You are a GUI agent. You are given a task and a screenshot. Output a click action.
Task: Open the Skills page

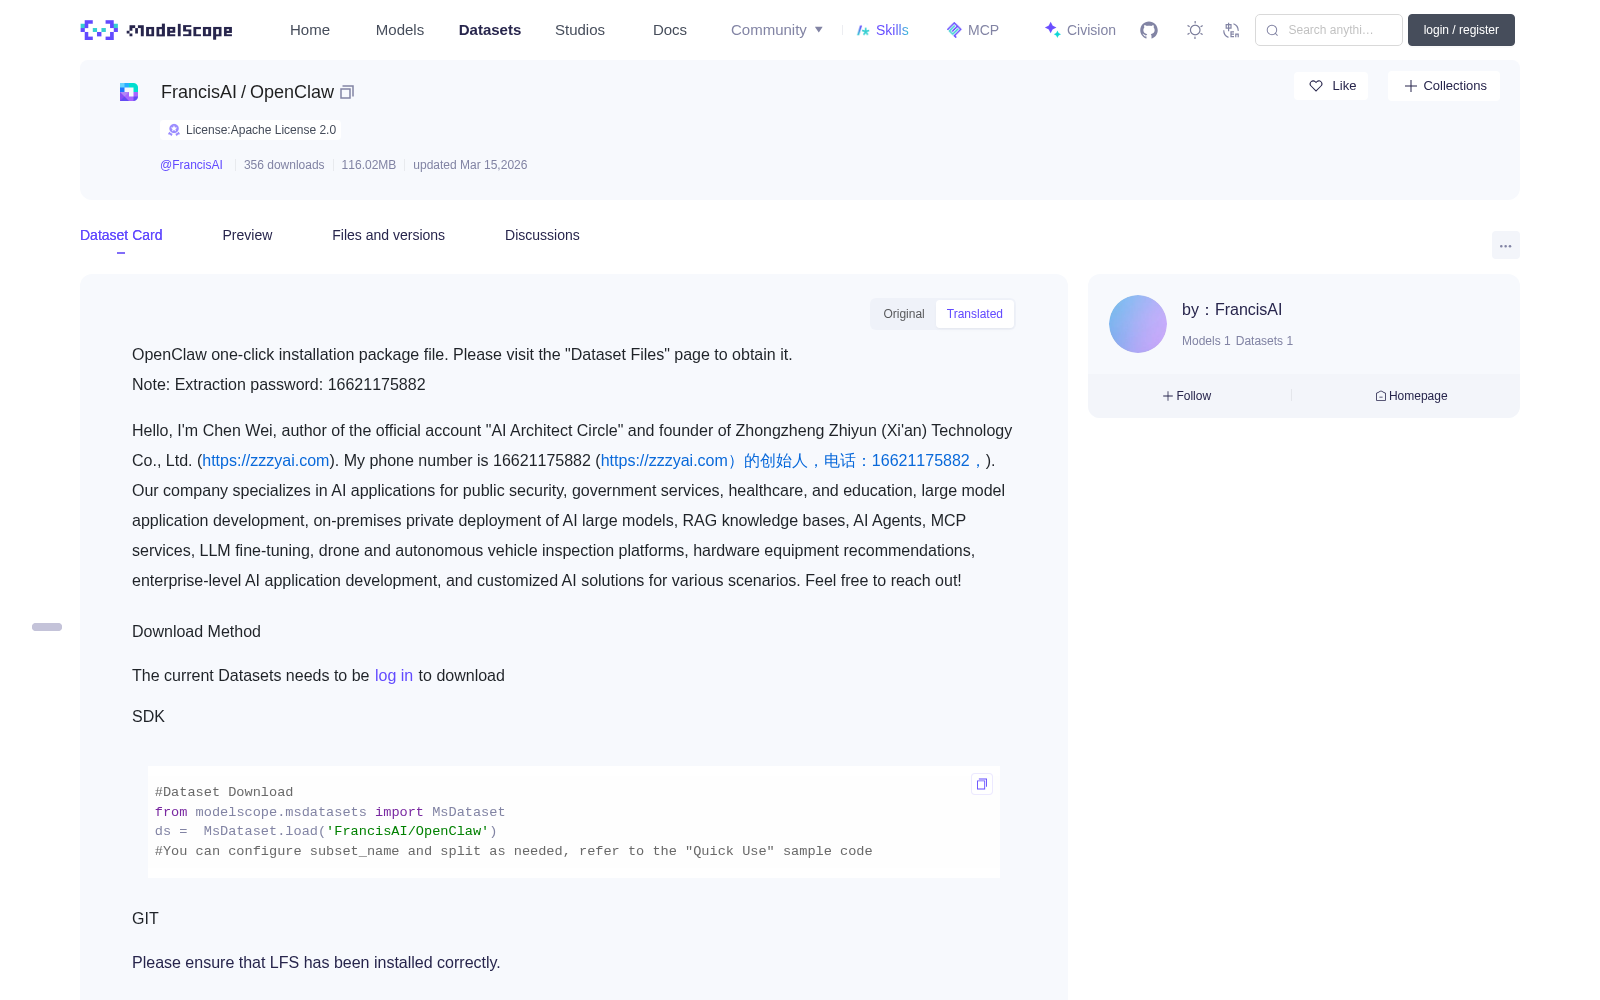882,30
